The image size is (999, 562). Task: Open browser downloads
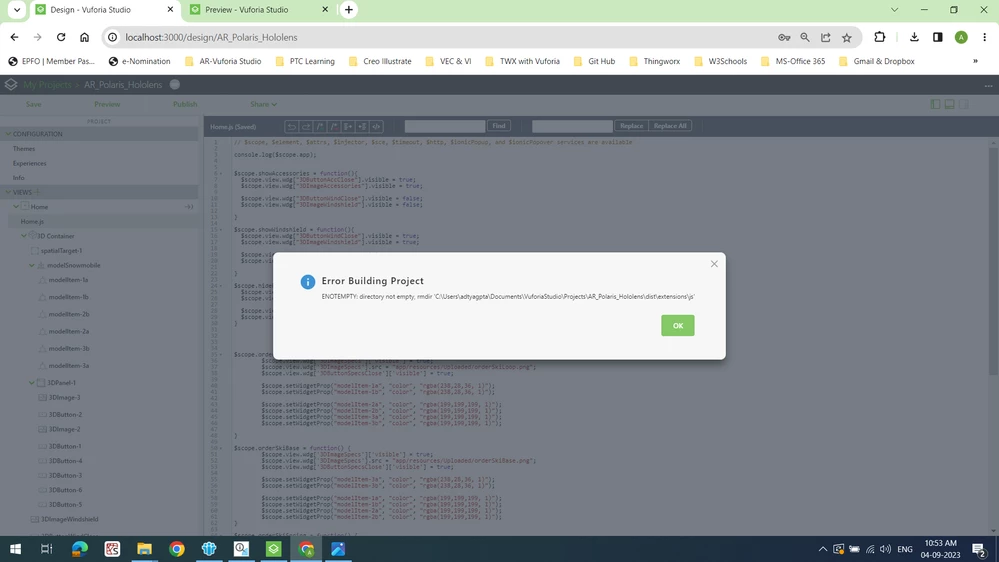(914, 37)
